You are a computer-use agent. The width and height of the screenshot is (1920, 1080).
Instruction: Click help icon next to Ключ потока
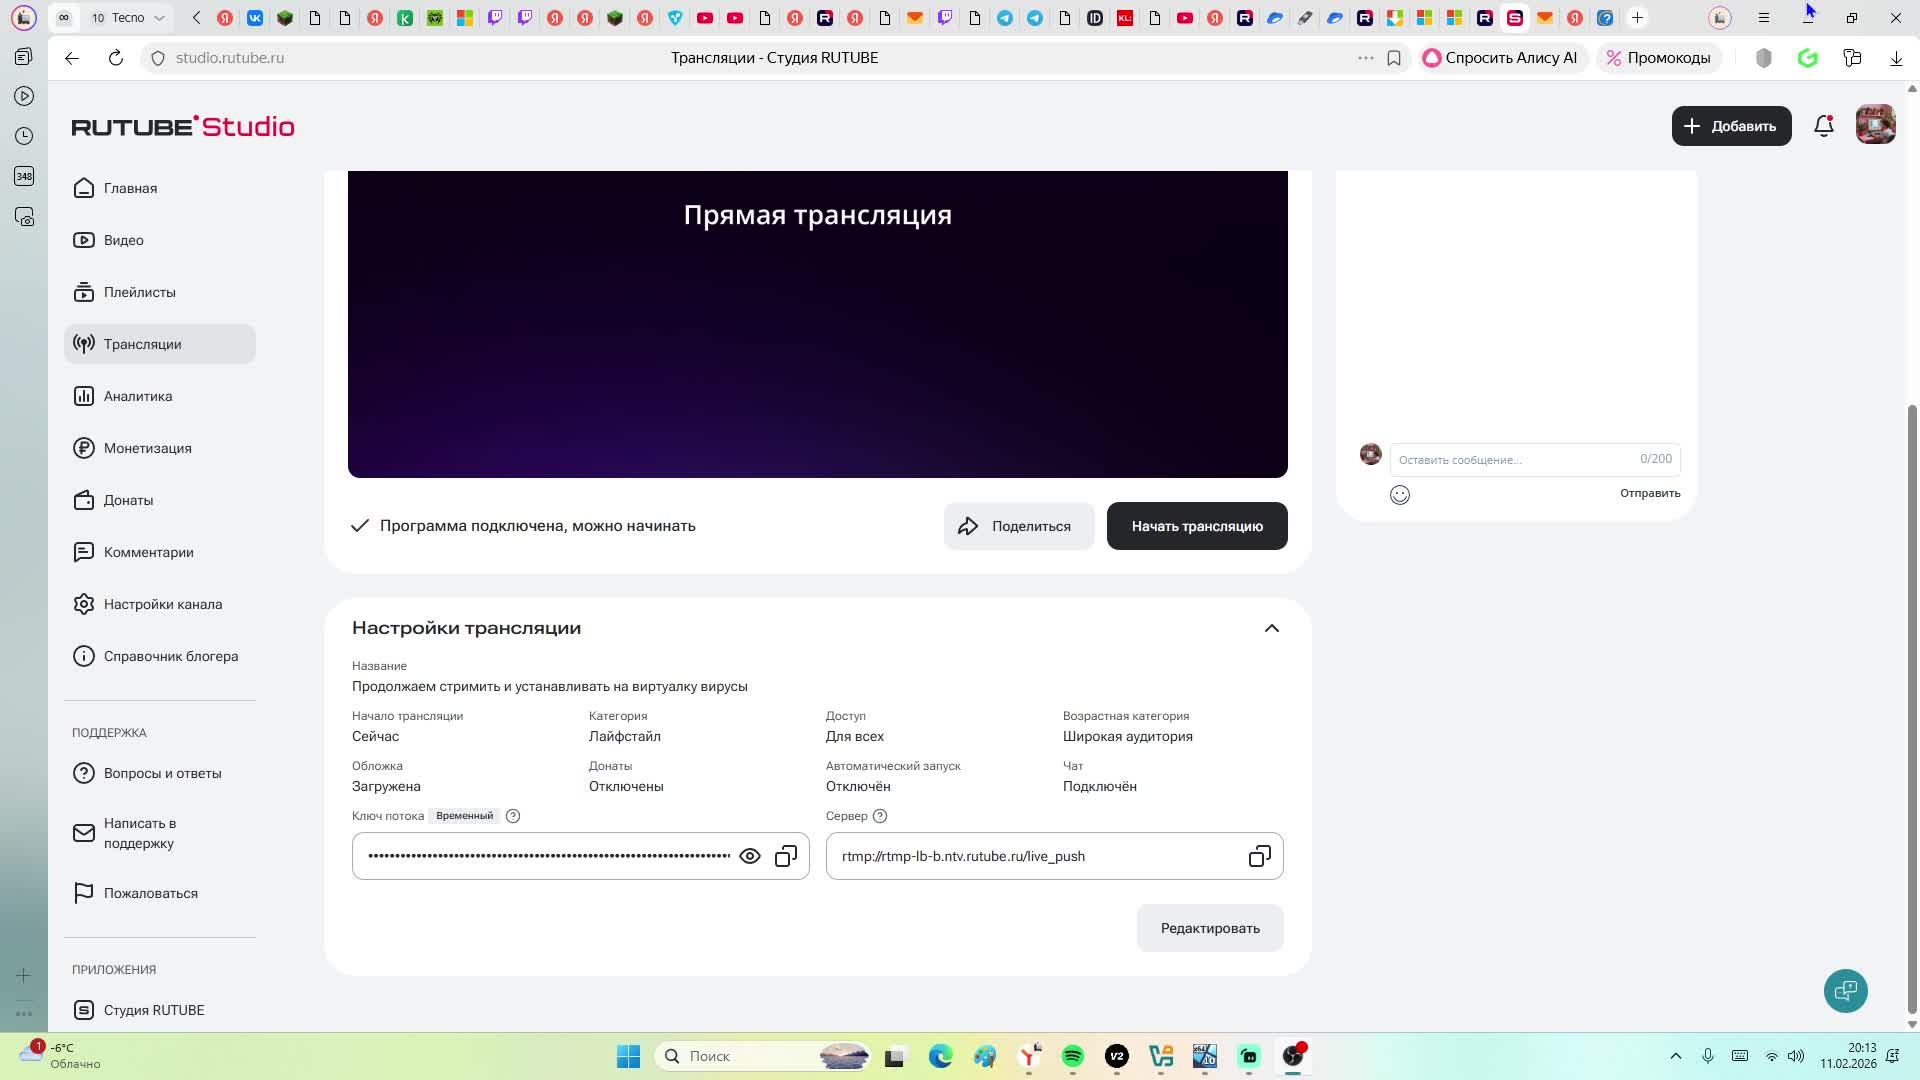(x=513, y=816)
